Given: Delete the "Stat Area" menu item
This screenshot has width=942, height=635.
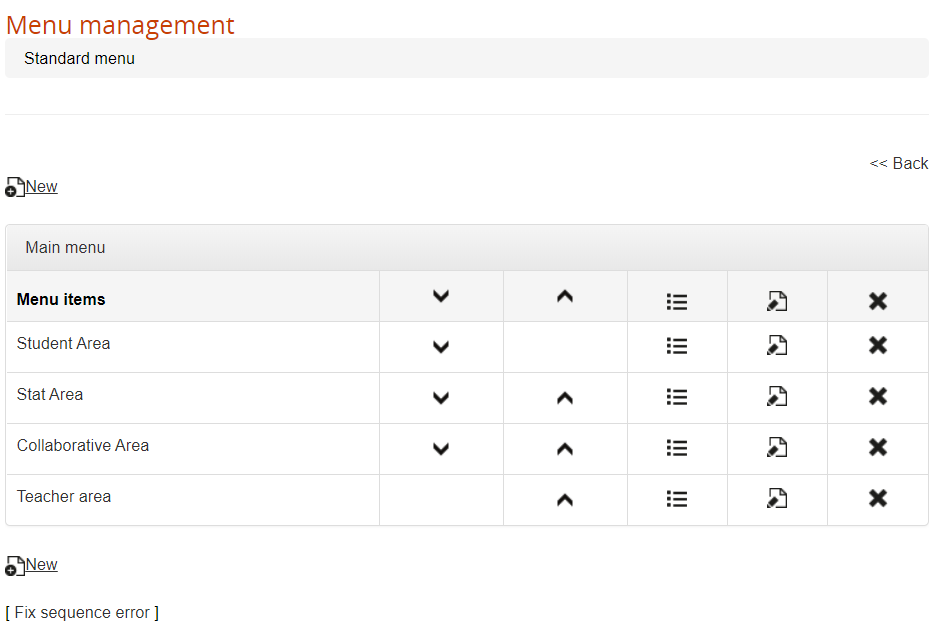Looking at the screenshot, I should 877,397.
